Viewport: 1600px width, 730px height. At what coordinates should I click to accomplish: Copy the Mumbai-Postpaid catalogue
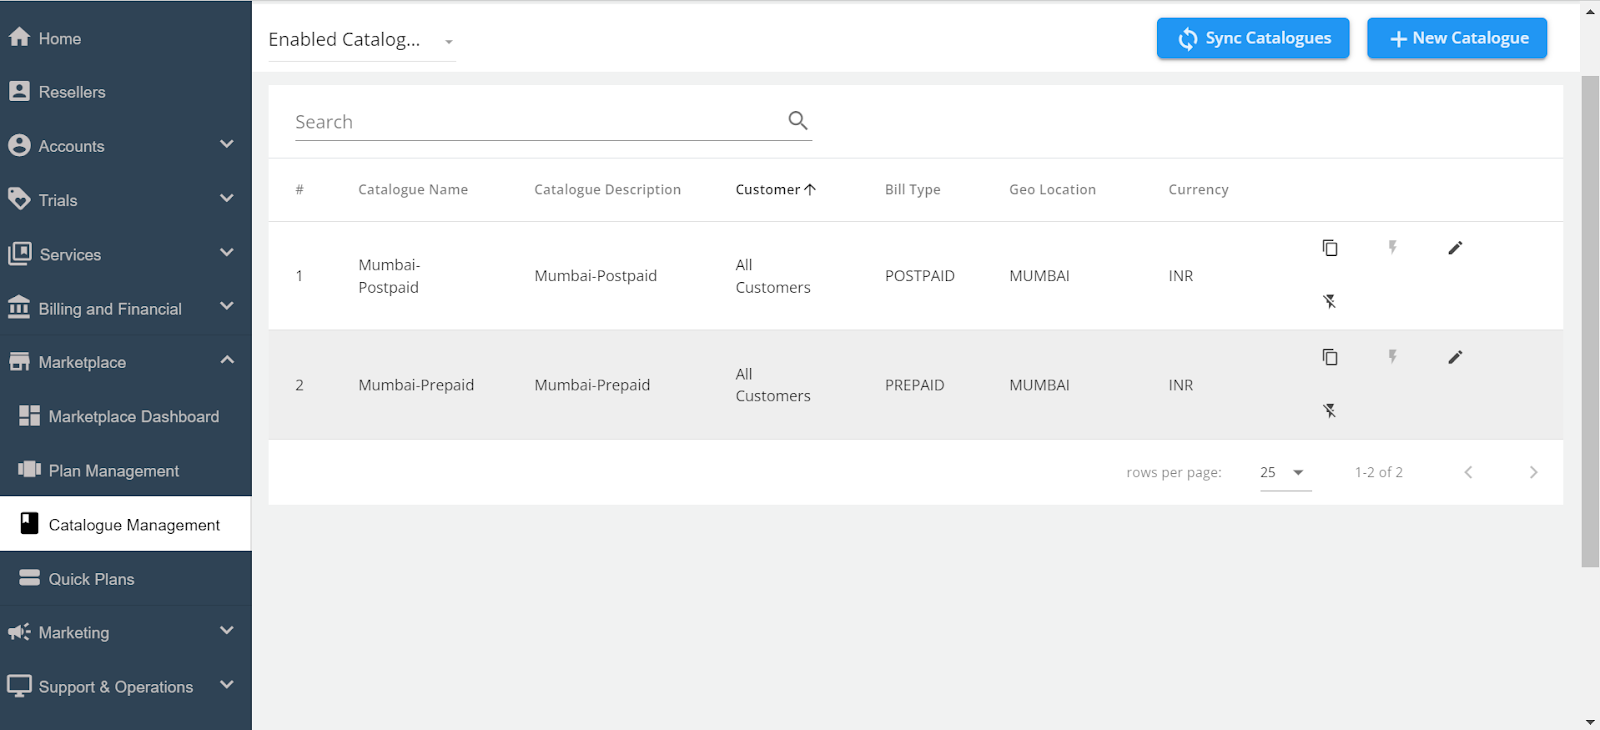pos(1329,248)
